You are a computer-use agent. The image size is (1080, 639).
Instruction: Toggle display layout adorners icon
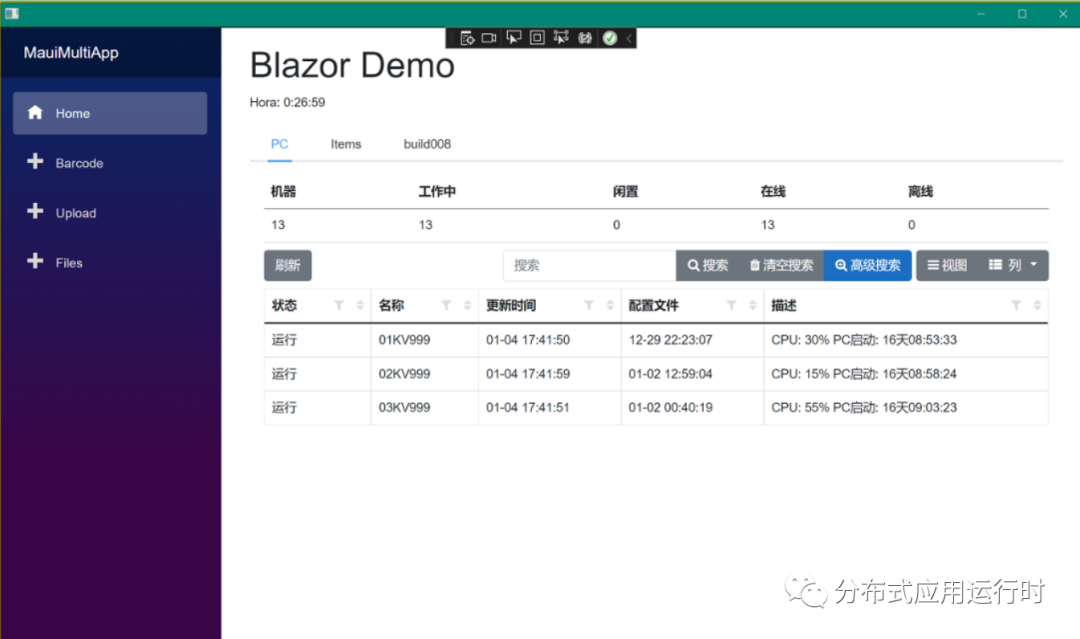click(537, 38)
